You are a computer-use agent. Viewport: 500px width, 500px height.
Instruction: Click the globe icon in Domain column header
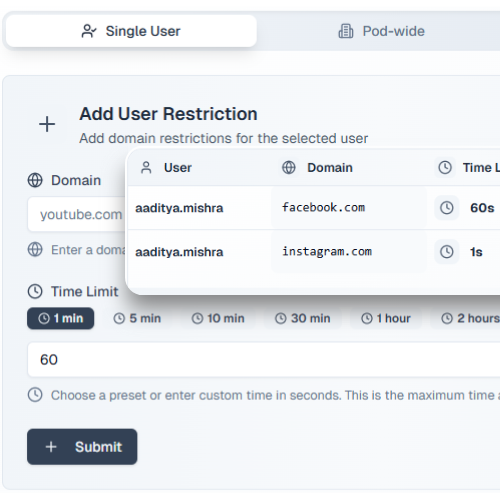(289, 168)
